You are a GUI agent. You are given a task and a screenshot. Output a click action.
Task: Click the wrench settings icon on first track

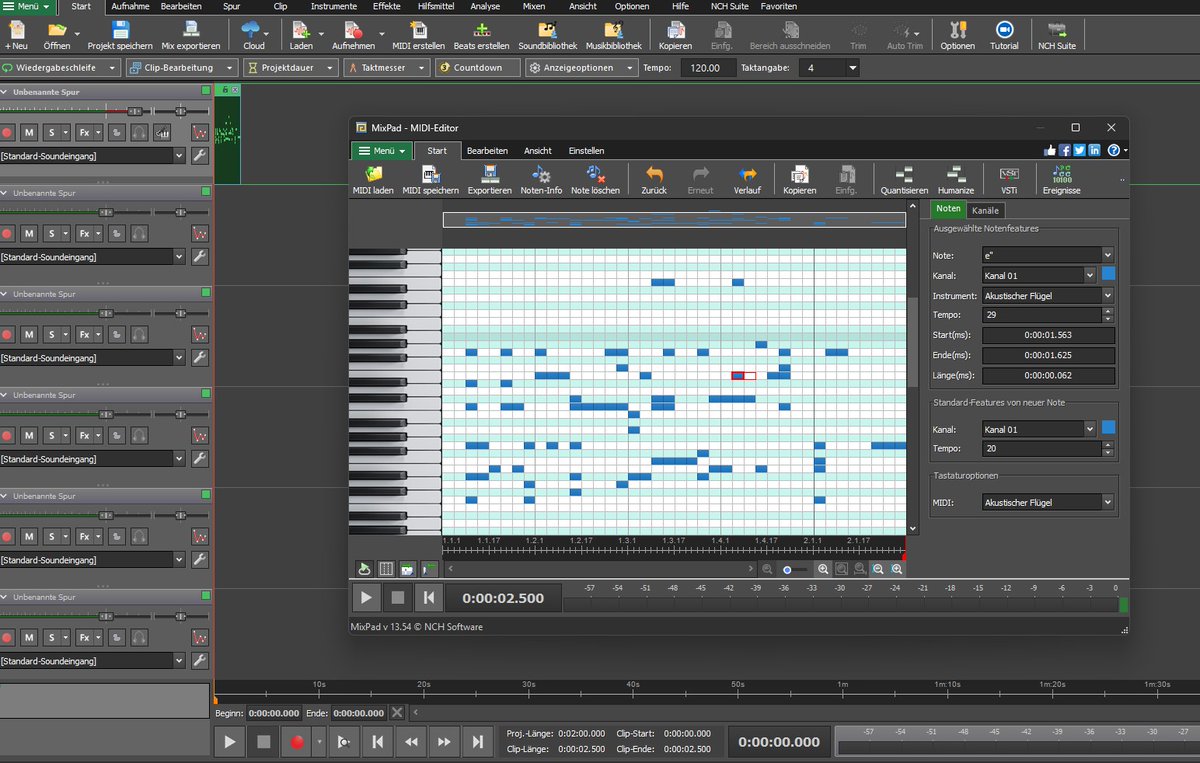pos(199,156)
